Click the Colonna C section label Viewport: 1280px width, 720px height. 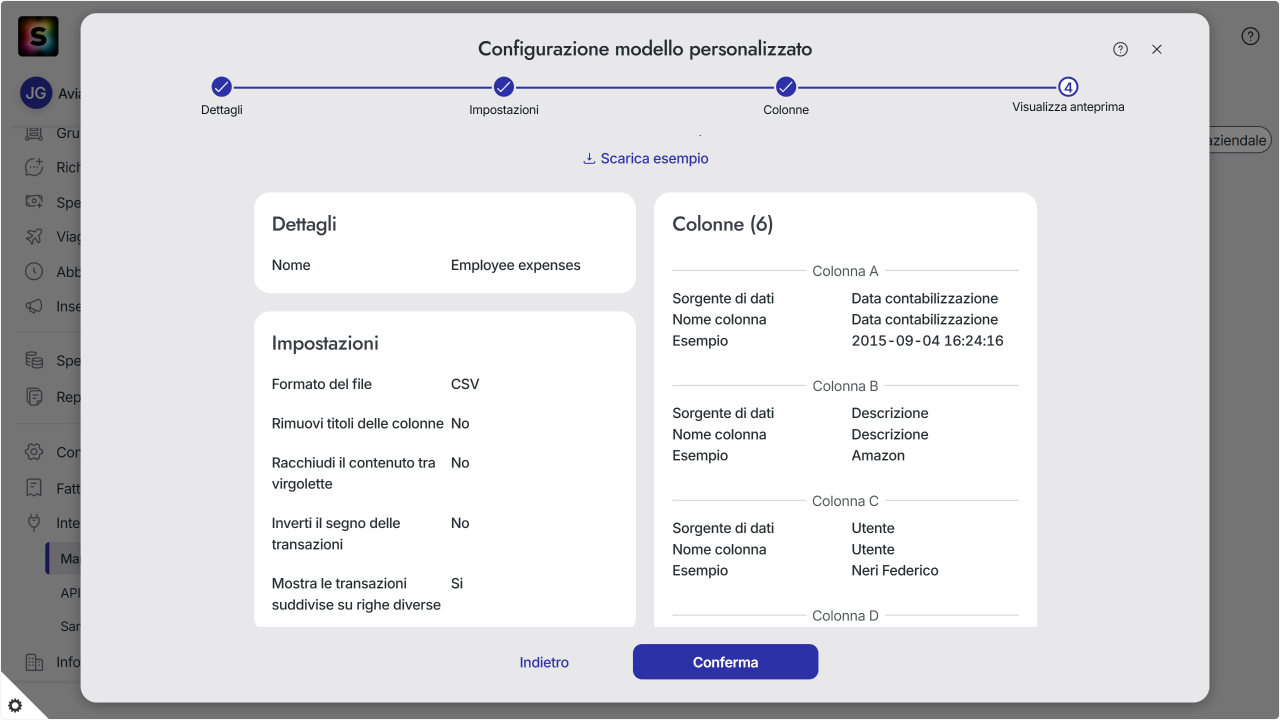845,501
